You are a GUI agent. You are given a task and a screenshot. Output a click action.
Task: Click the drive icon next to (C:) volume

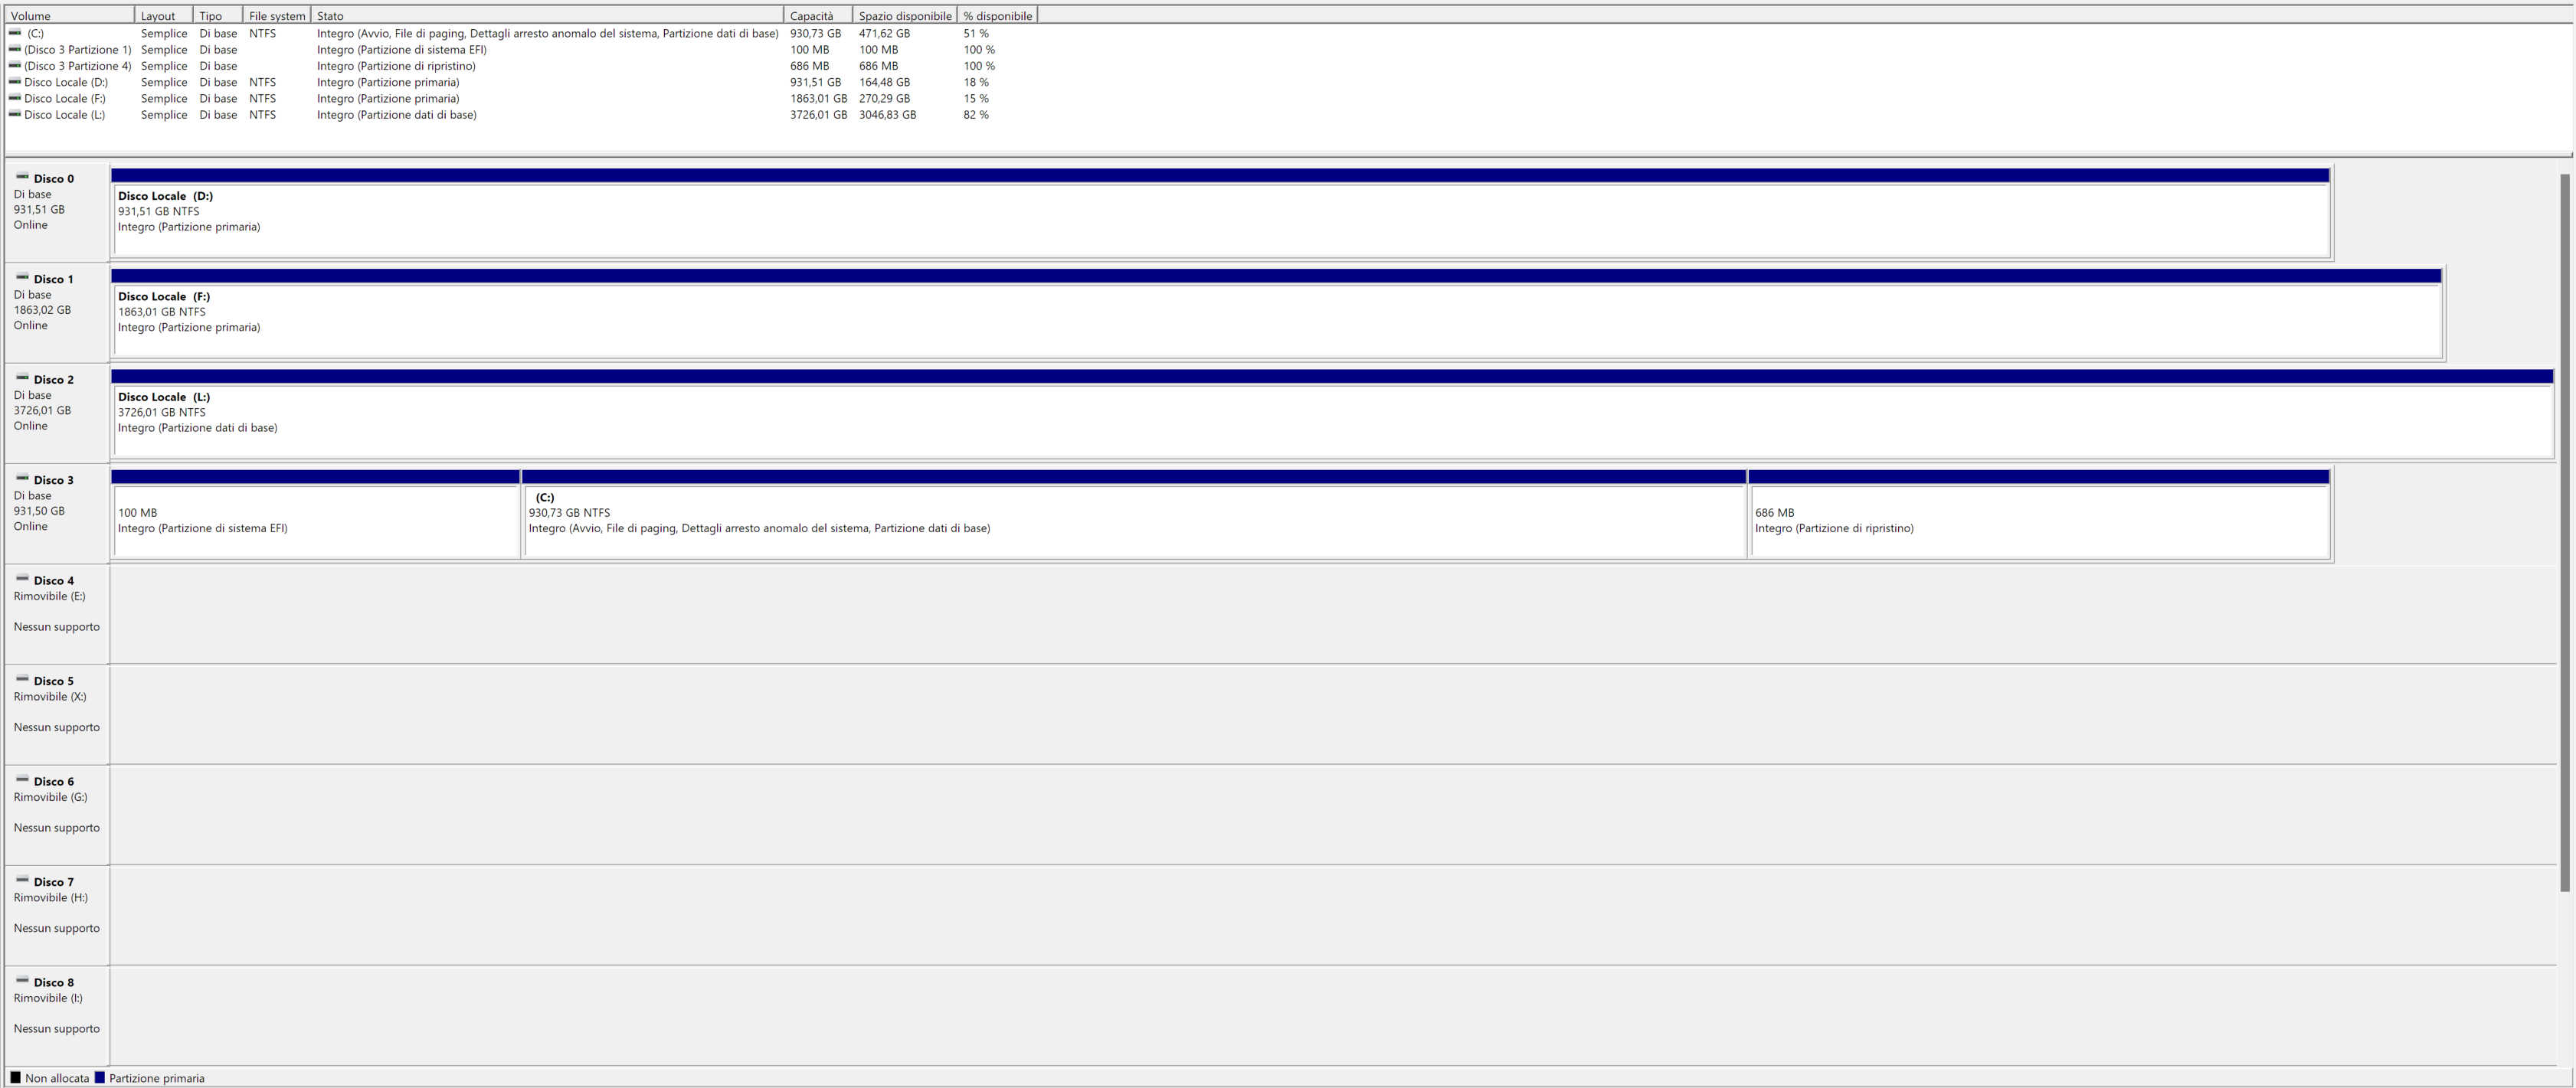[x=15, y=33]
